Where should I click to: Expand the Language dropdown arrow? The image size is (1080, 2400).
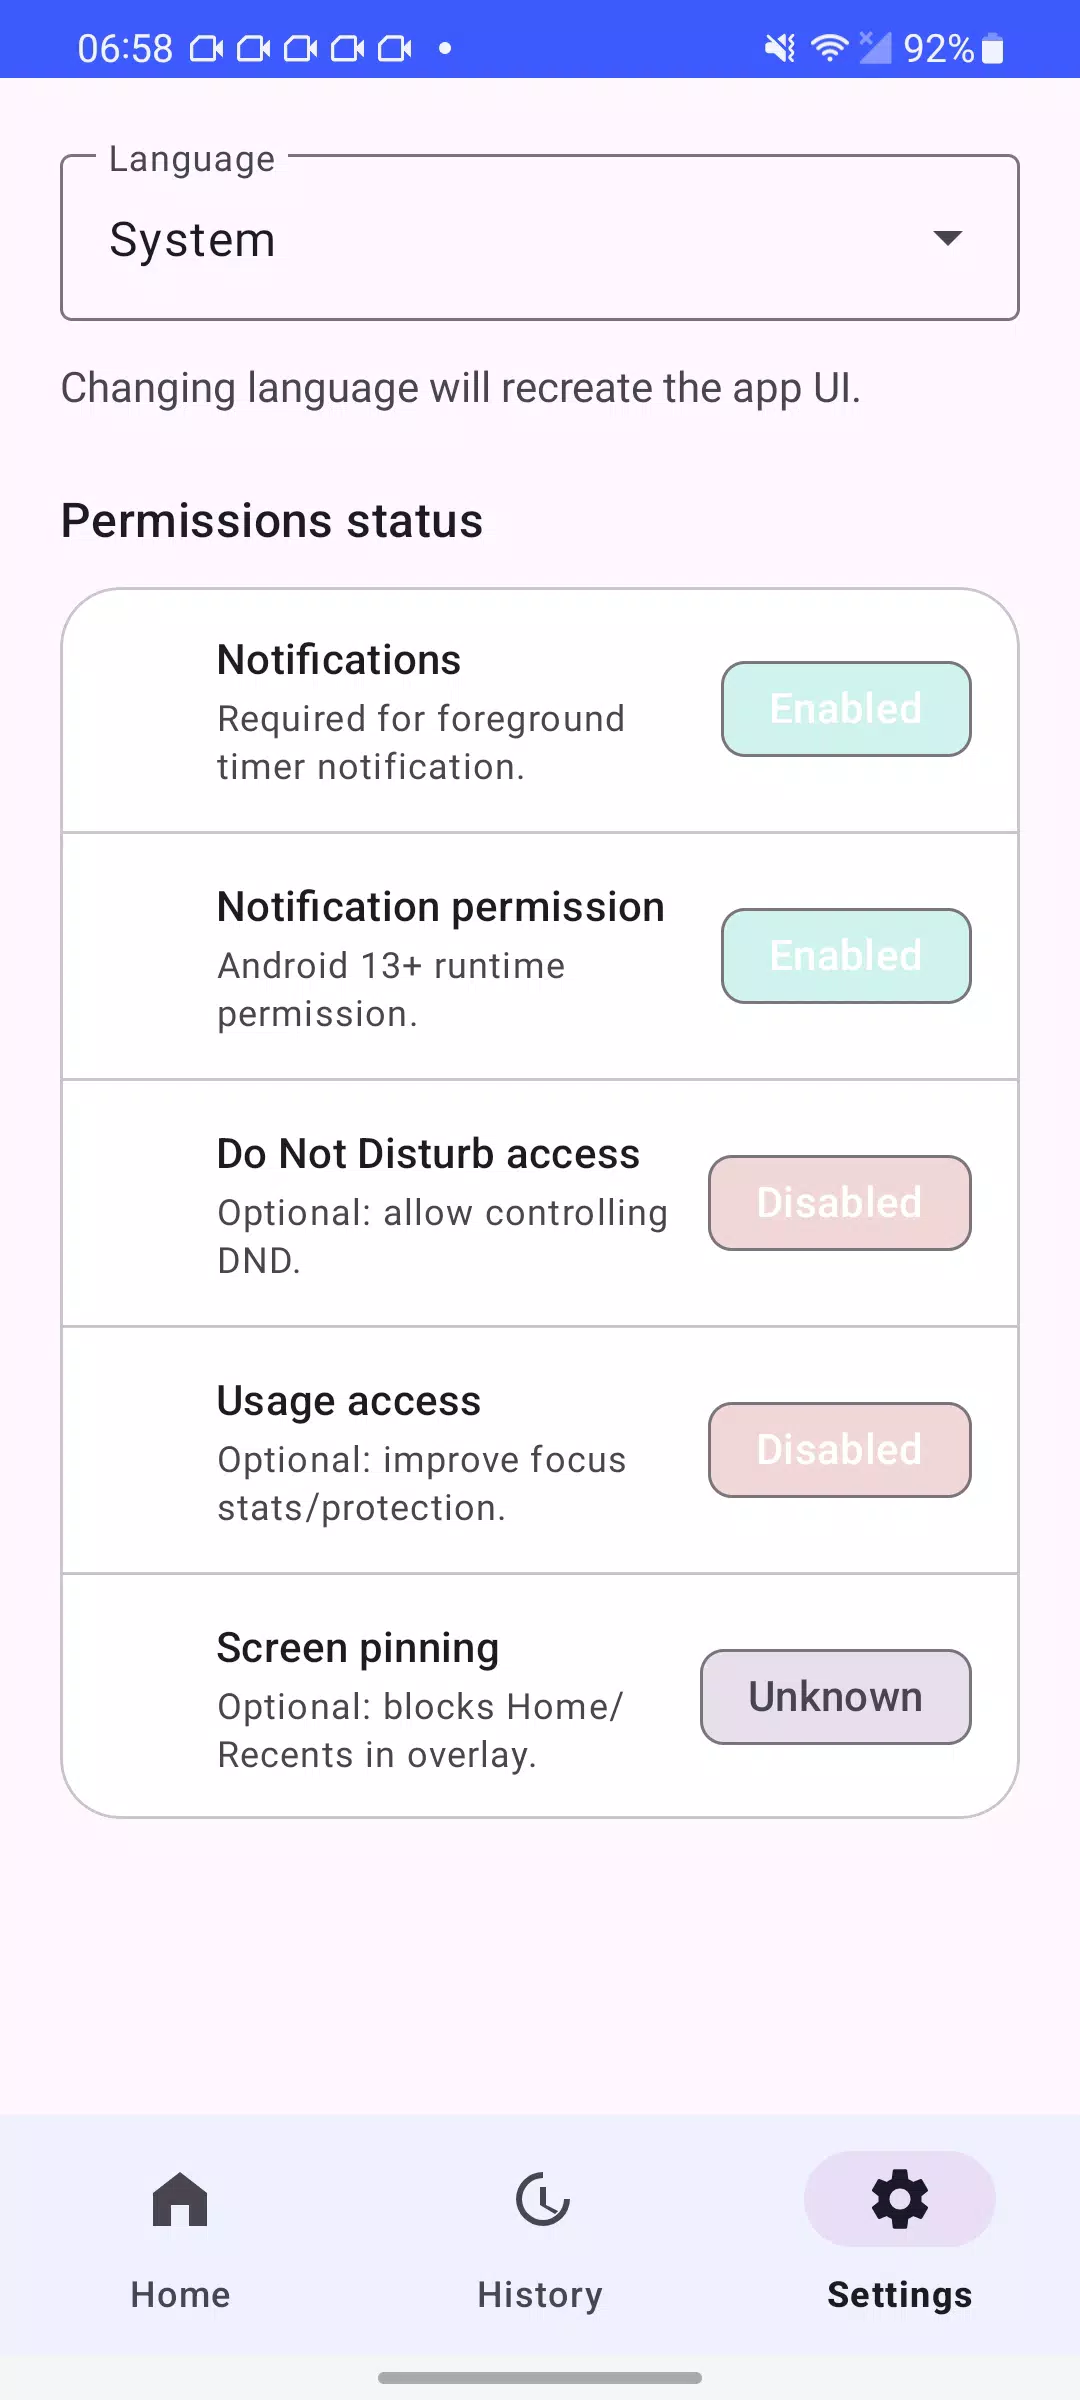tap(947, 238)
